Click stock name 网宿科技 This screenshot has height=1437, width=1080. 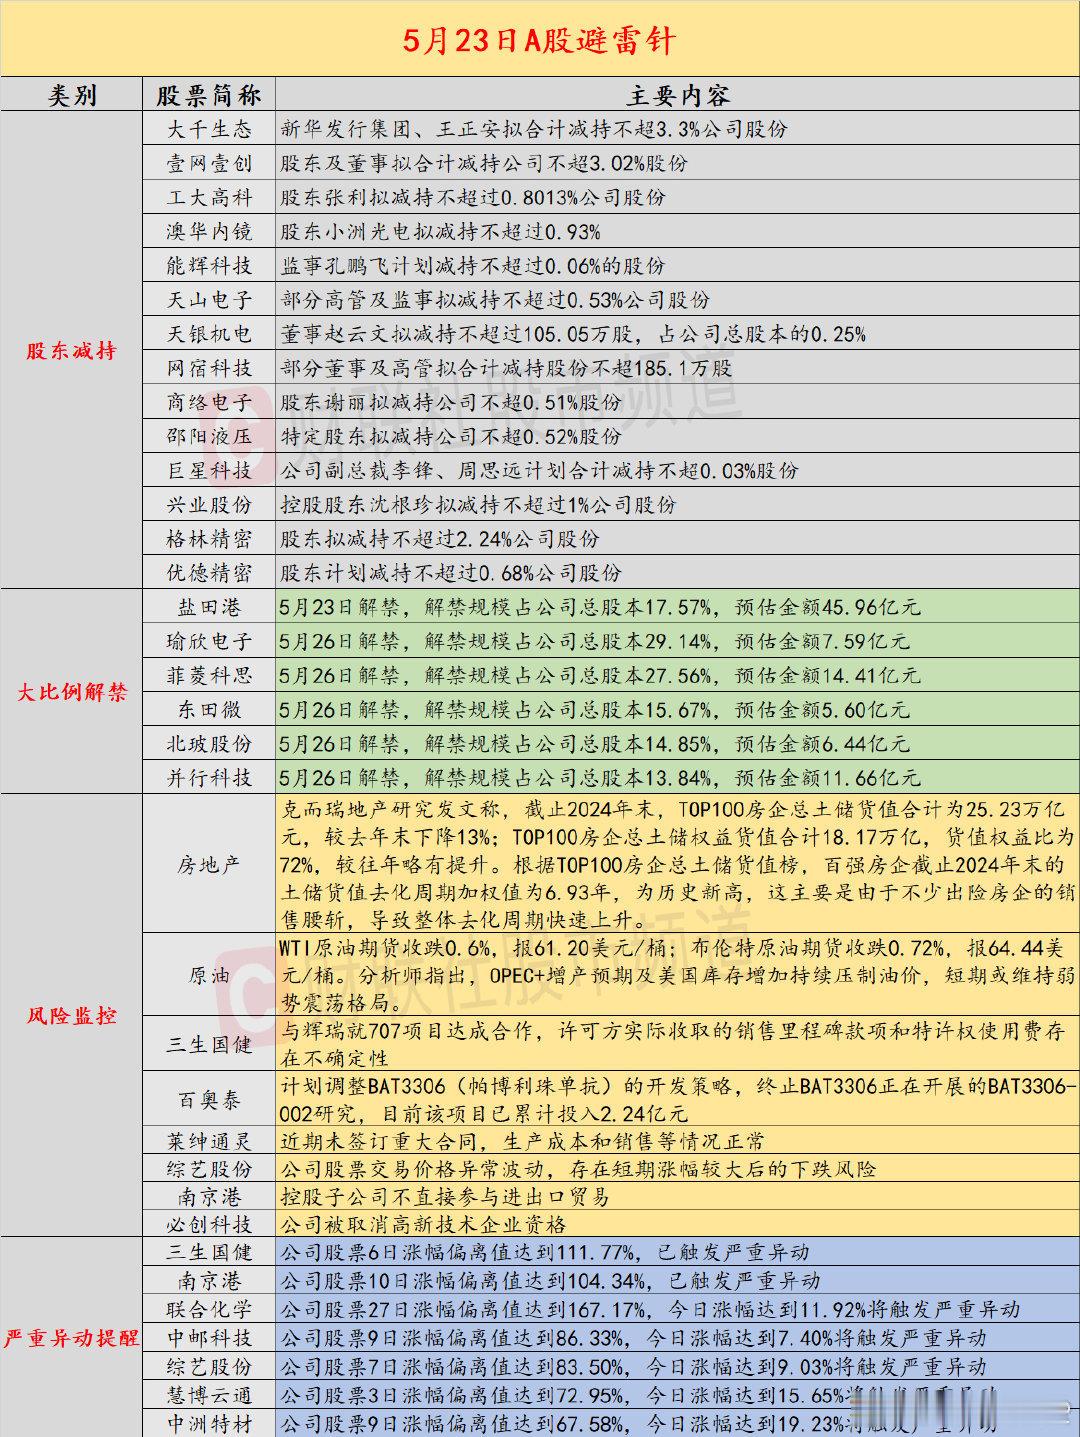tap(209, 368)
